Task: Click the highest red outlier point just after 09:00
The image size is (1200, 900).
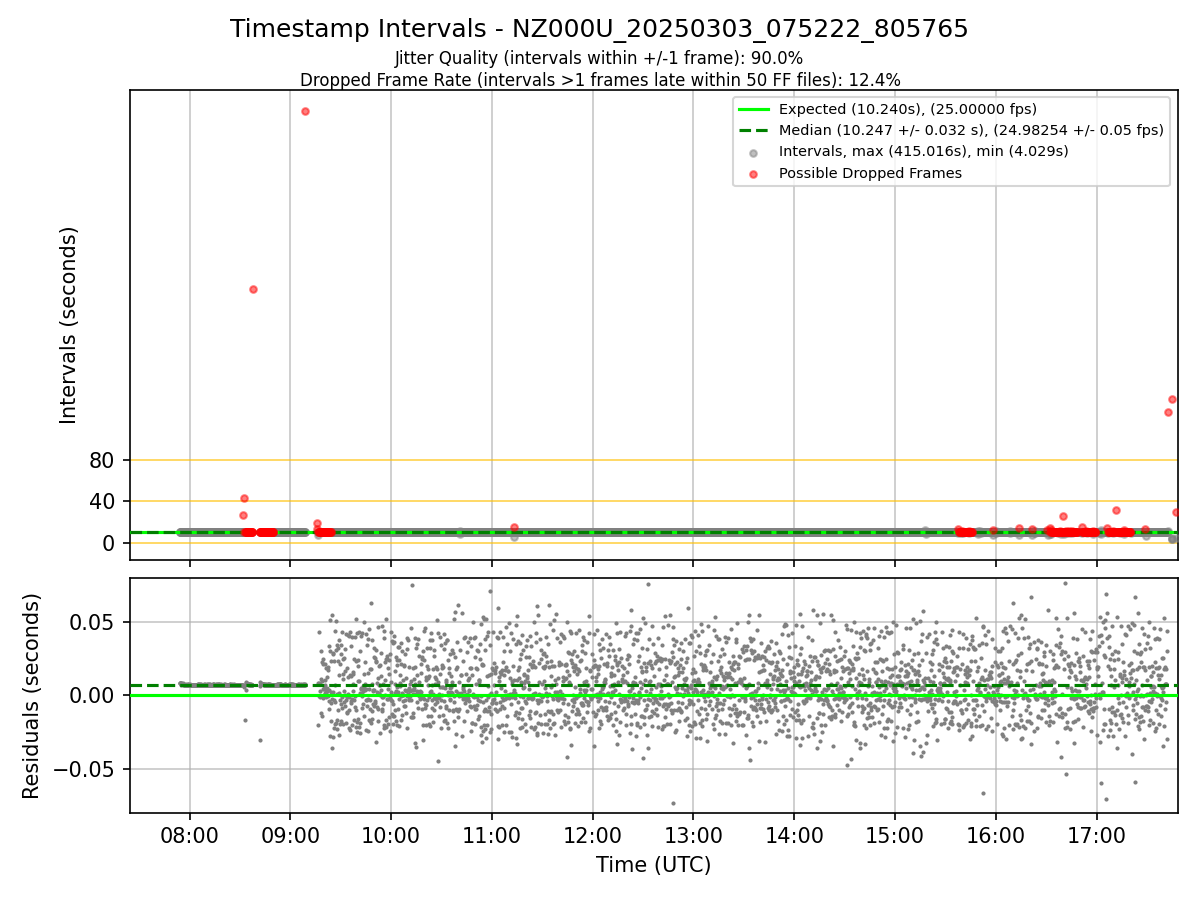Action: [305, 111]
